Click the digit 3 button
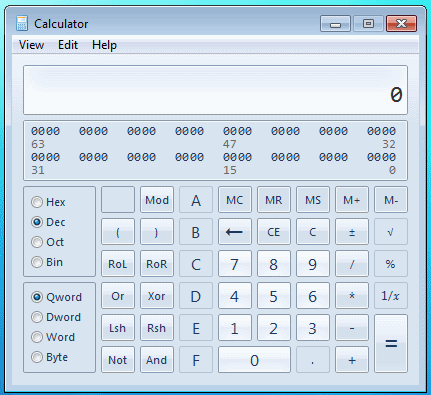The width and height of the screenshot is (431, 395). point(313,328)
